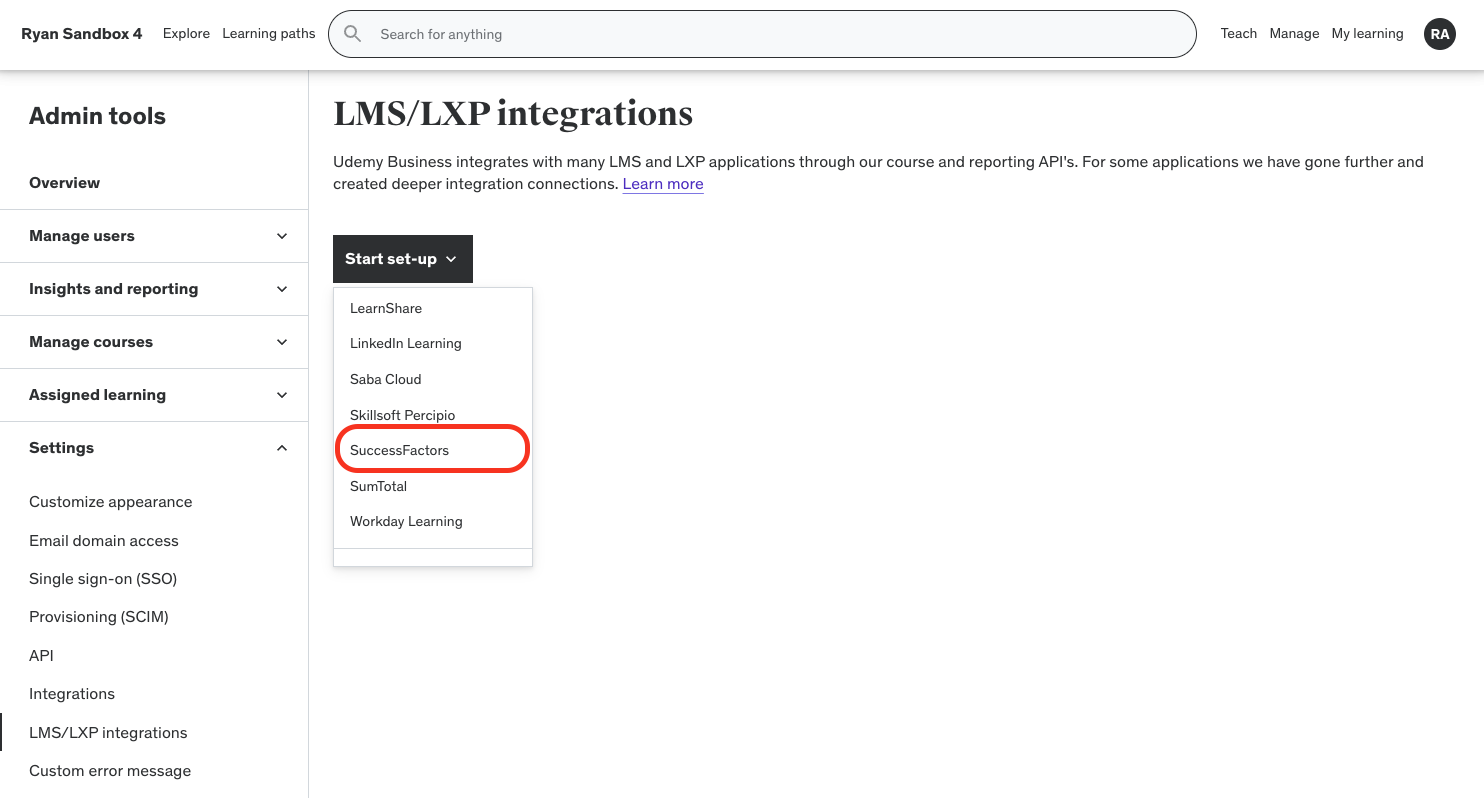
Task: Choose Skillsoft Percipio from the dropdown
Action: [x=432, y=415]
